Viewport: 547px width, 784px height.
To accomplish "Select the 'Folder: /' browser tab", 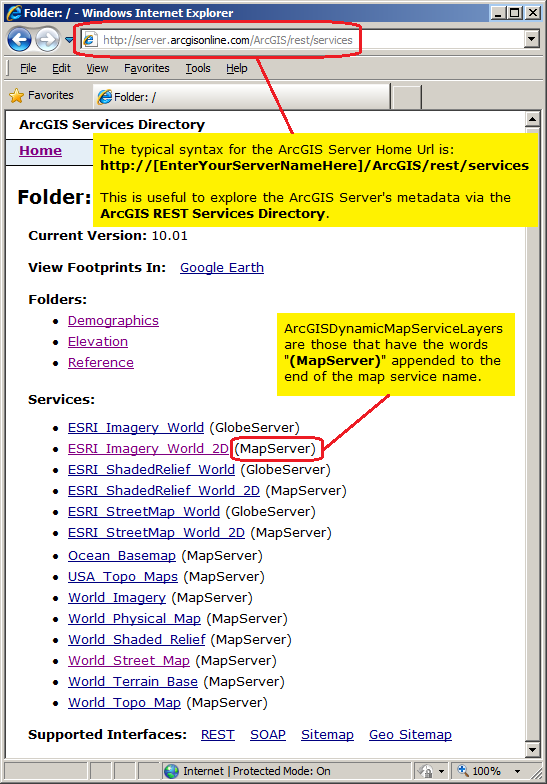I will (x=242, y=96).
